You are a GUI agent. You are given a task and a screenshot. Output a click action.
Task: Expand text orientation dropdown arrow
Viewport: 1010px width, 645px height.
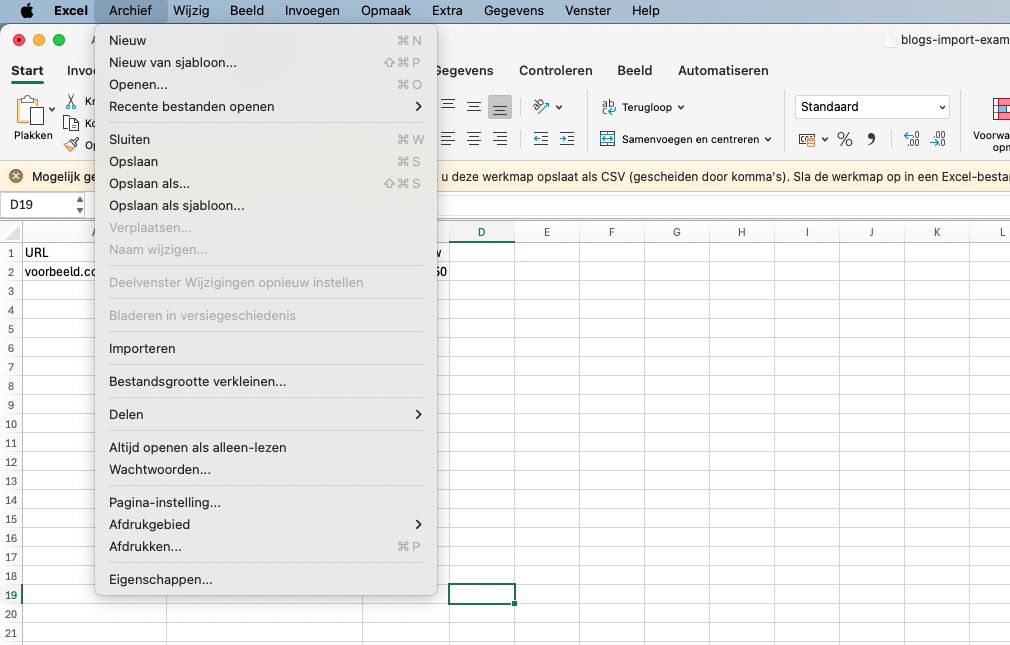click(559, 107)
